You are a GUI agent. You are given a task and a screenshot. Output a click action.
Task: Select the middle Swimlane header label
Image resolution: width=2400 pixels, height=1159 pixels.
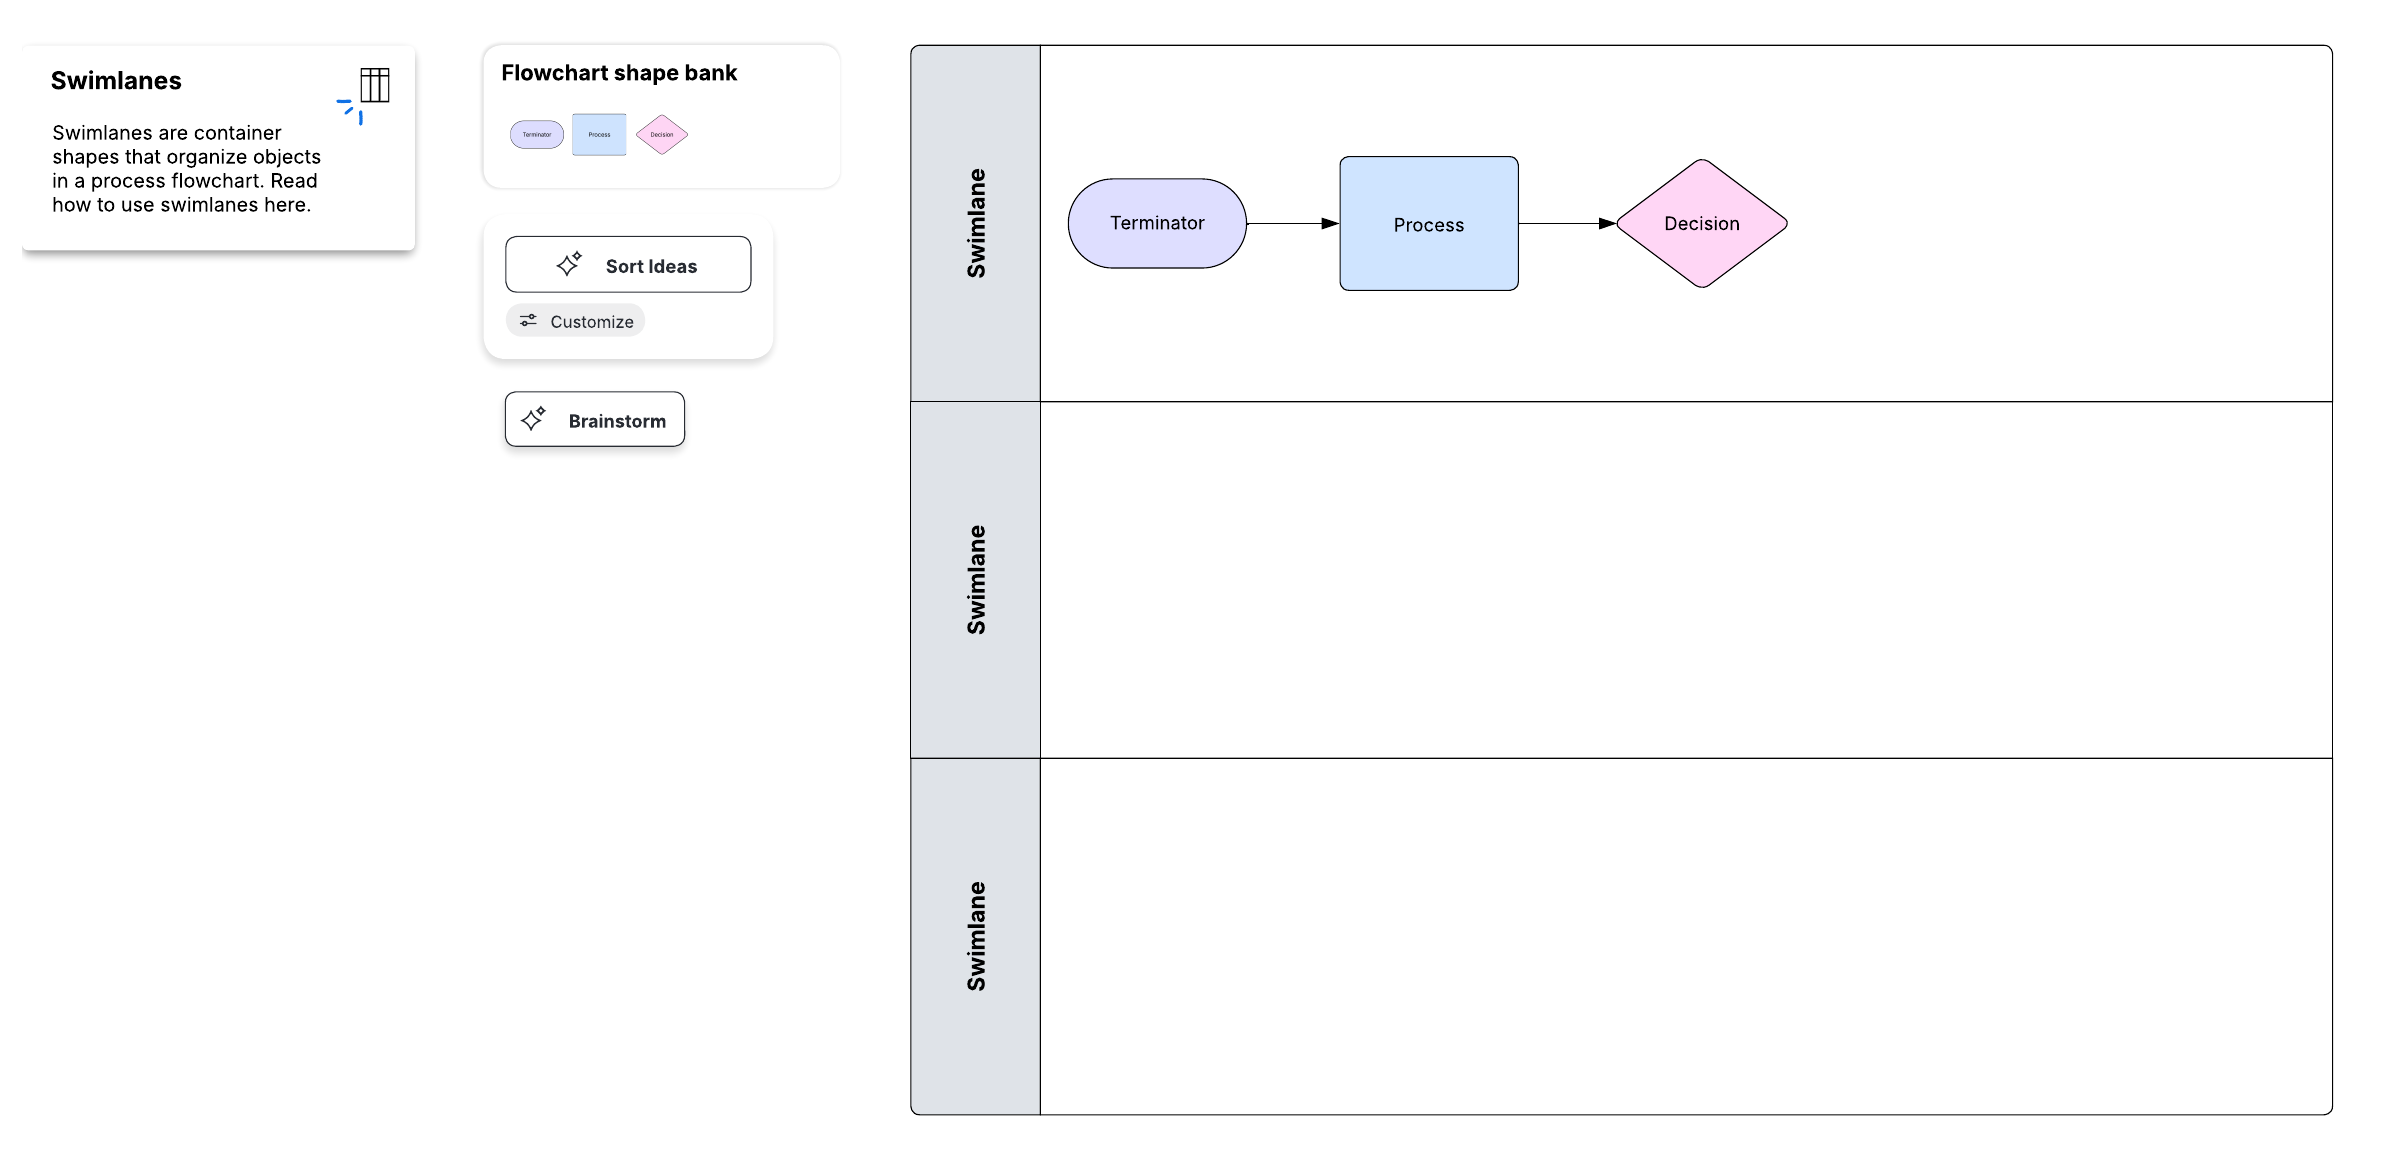click(976, 580)
